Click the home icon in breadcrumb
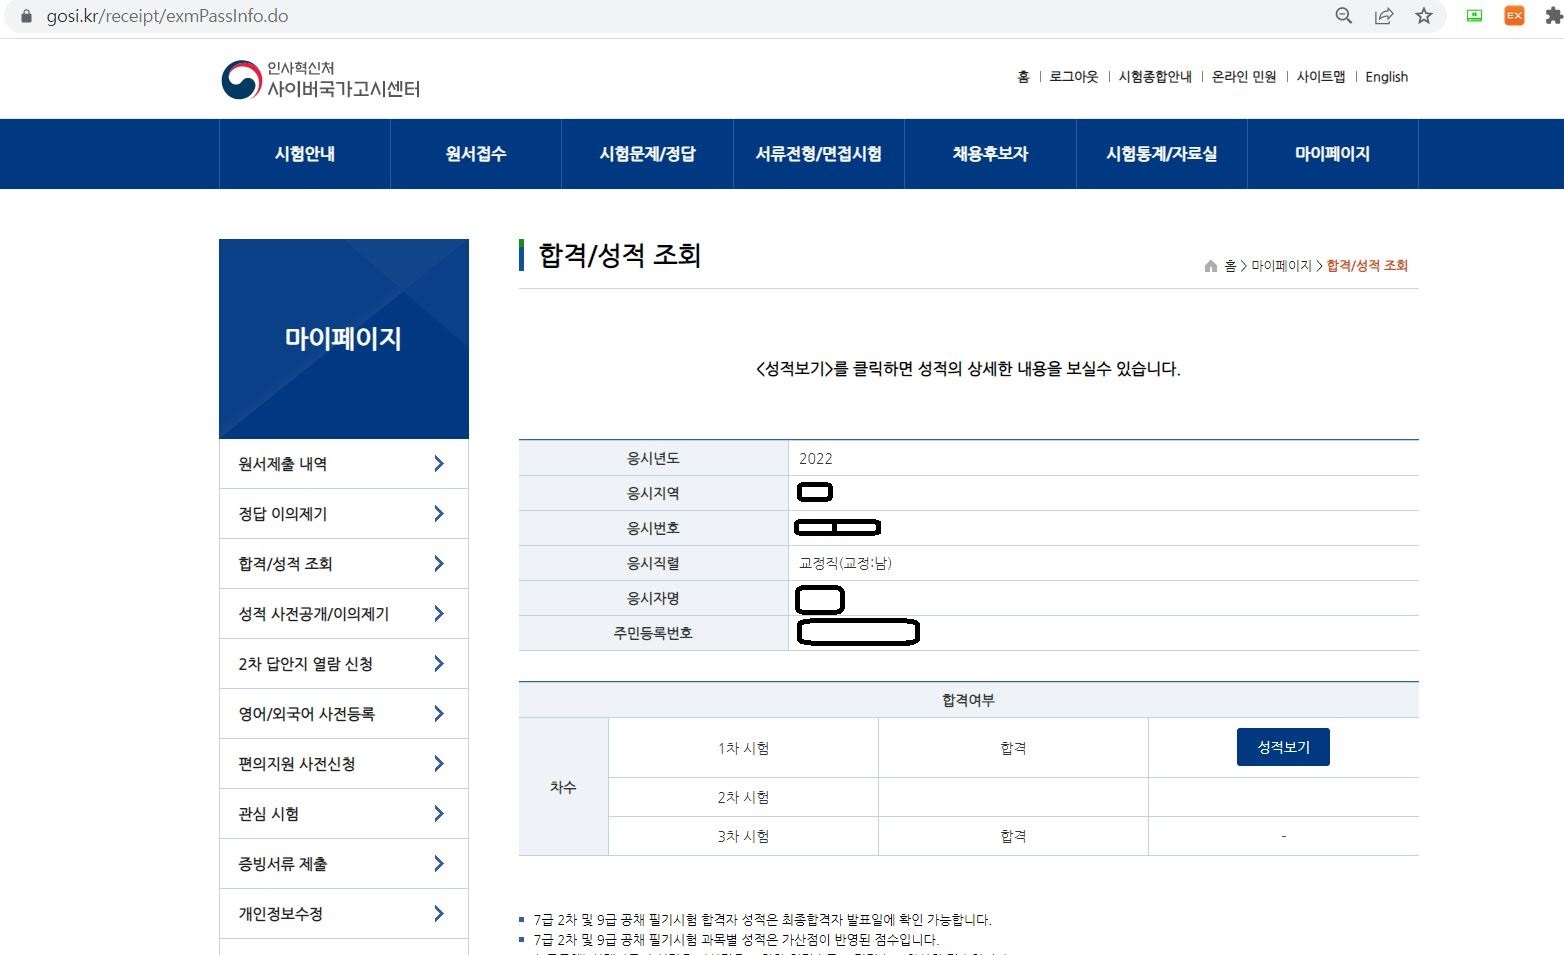 coord(1211,266)
